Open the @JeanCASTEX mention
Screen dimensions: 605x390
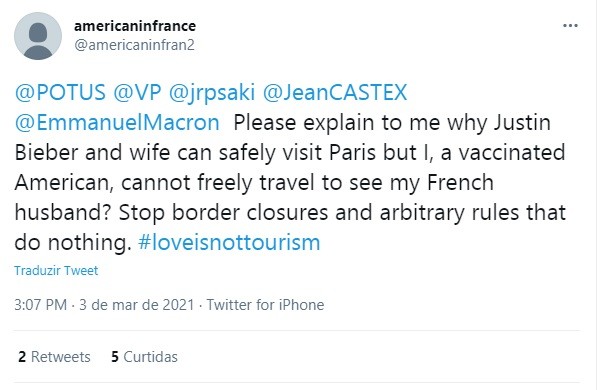335,93
